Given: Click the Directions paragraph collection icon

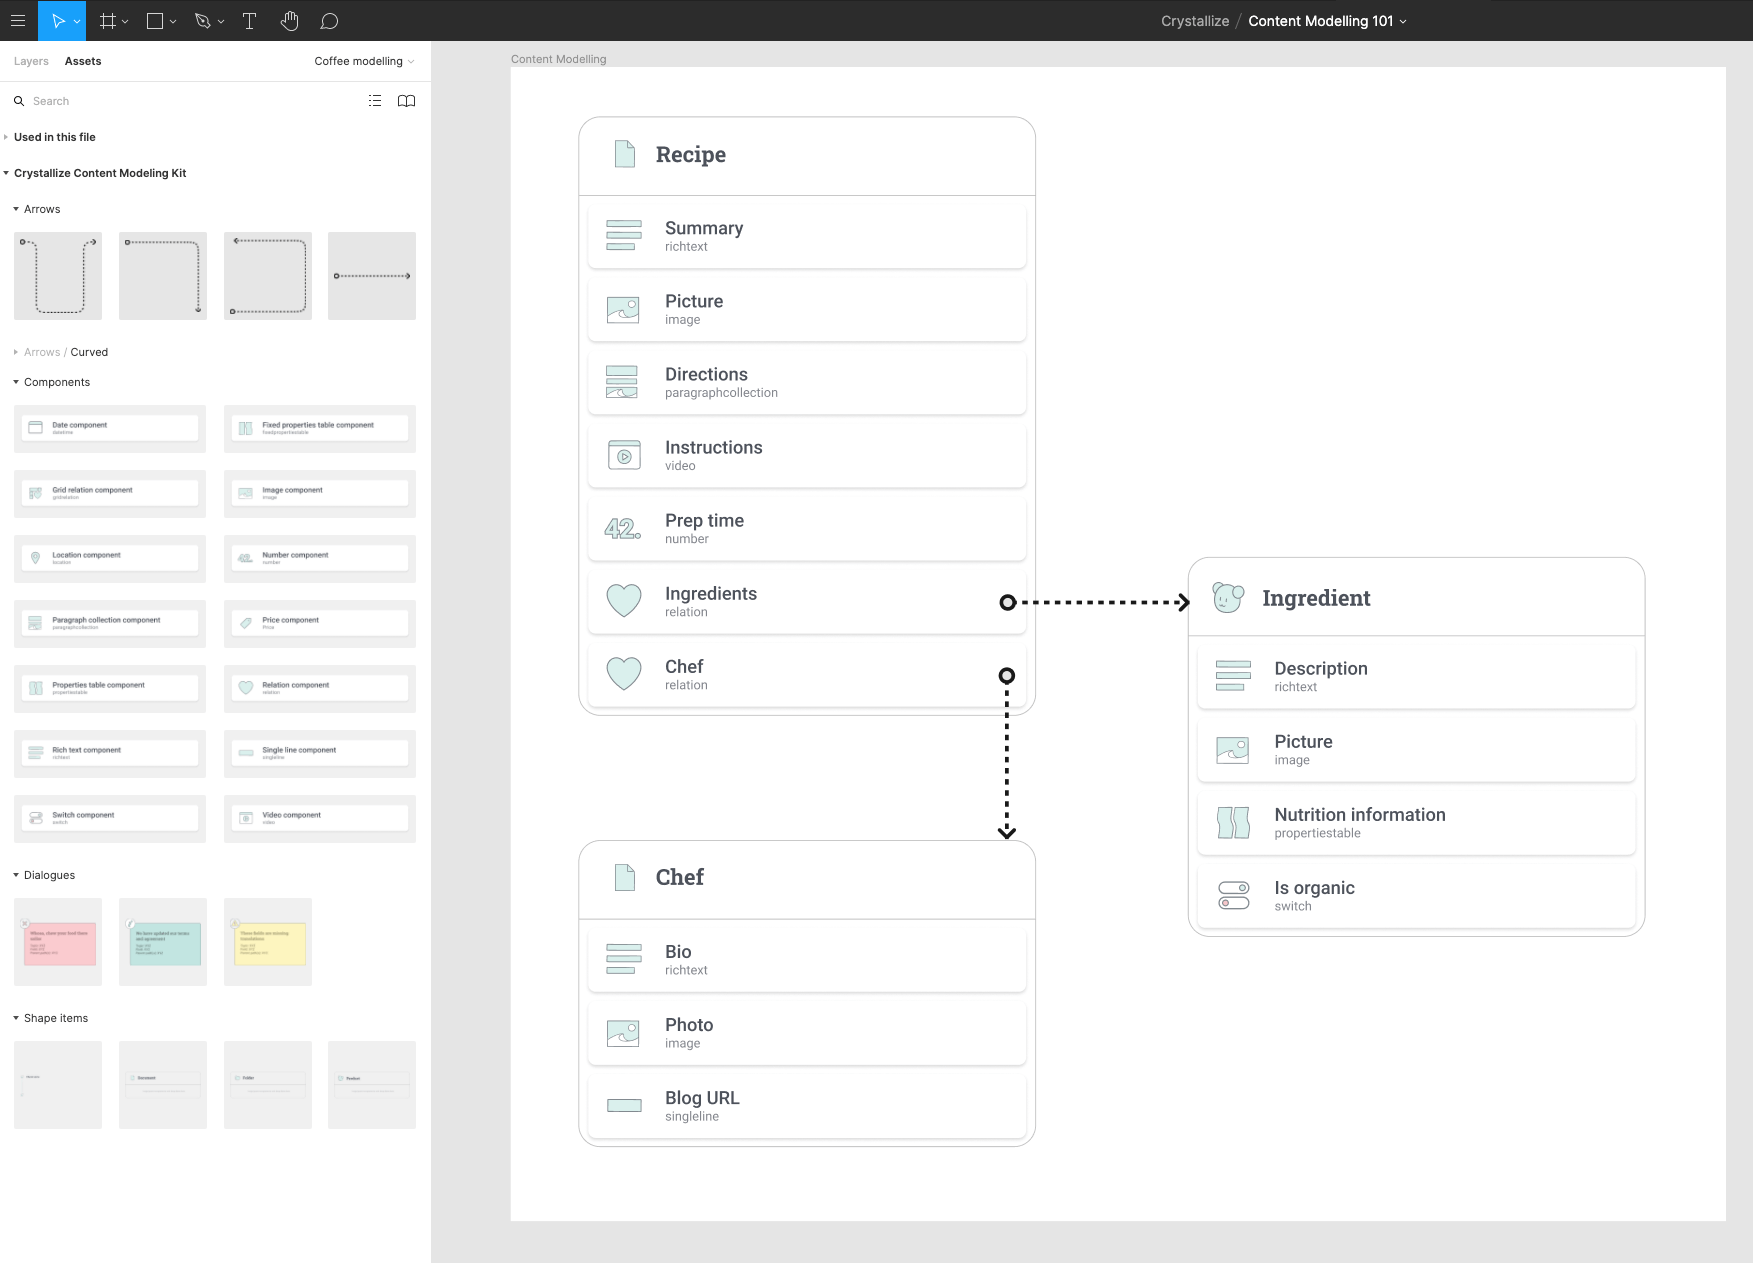Looking at the screenshot, I should point(622,381).
